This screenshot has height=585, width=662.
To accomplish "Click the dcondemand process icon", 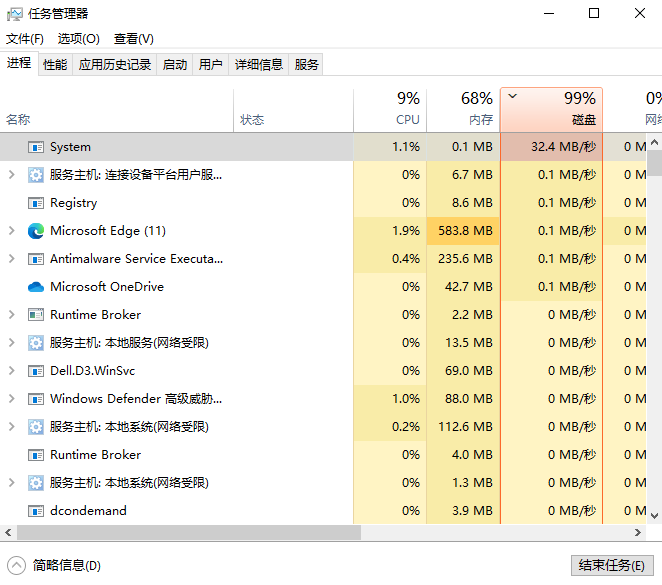I will 36,511.
